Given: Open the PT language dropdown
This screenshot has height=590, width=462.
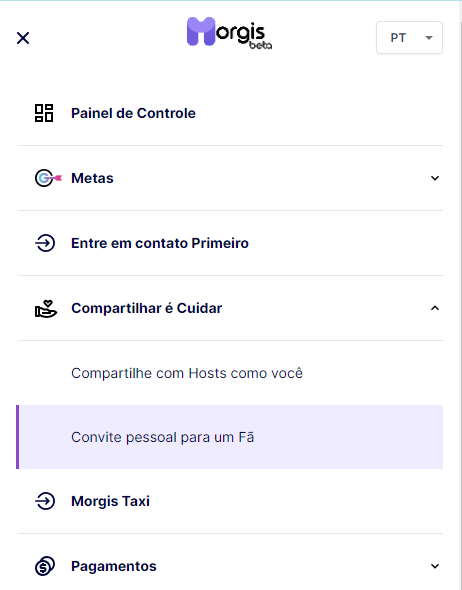Looking at the screenshot, I should (409, 38).
